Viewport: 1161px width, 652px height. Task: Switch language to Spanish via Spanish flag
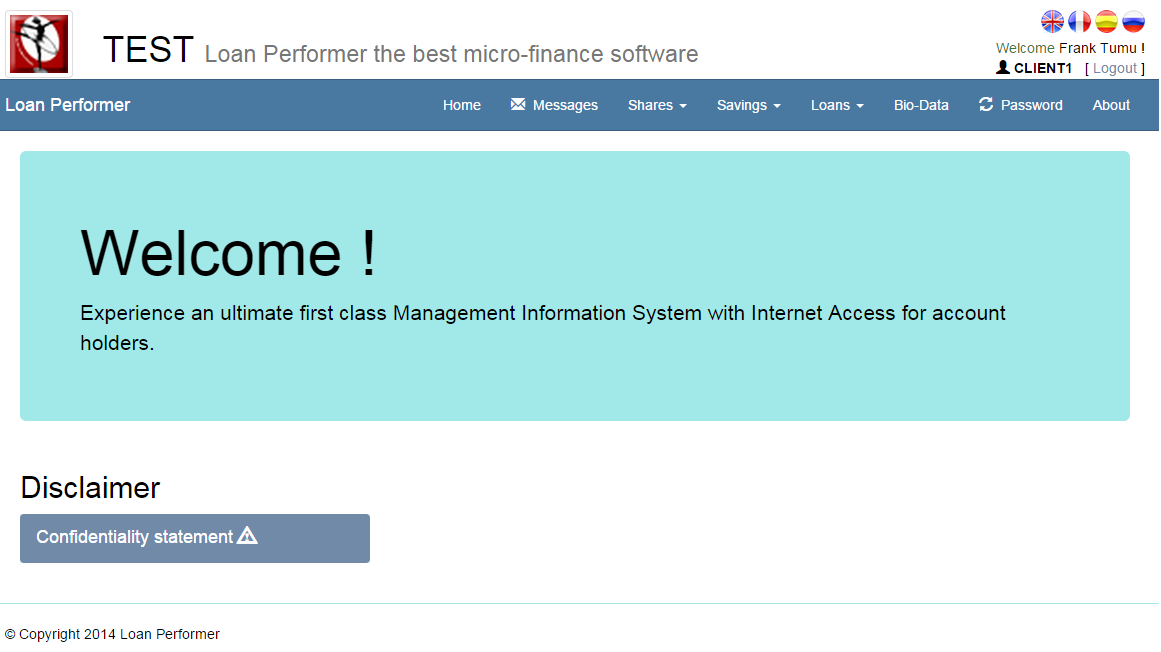[x=1106, y=21]
